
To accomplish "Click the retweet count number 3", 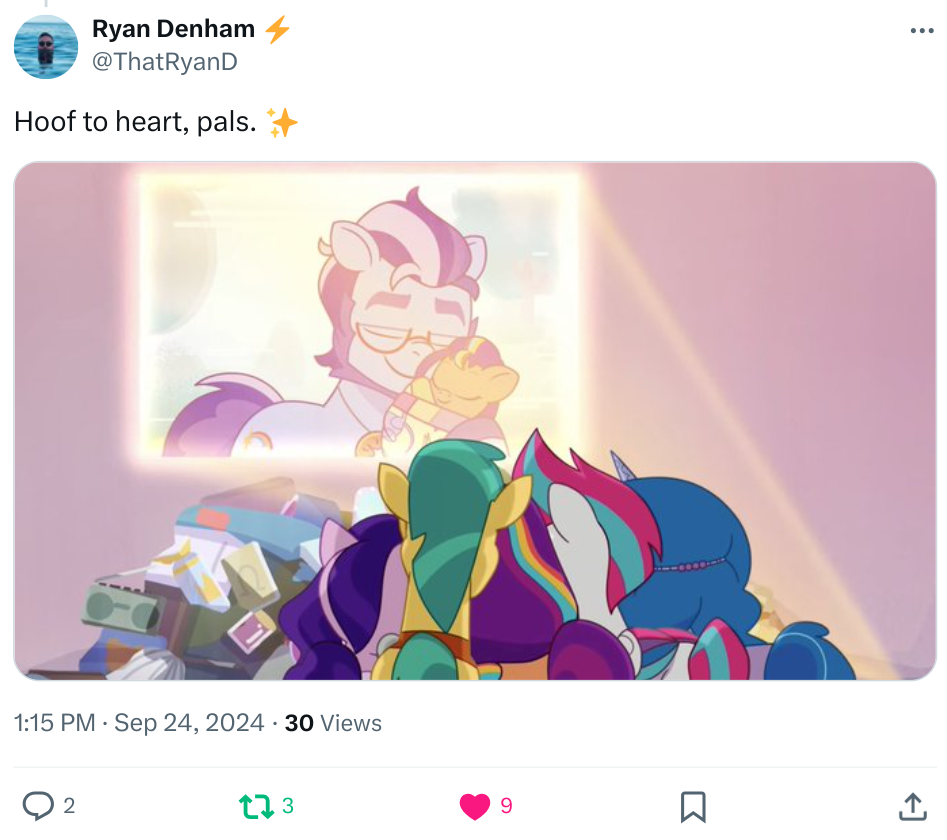I will coord(287,806).
